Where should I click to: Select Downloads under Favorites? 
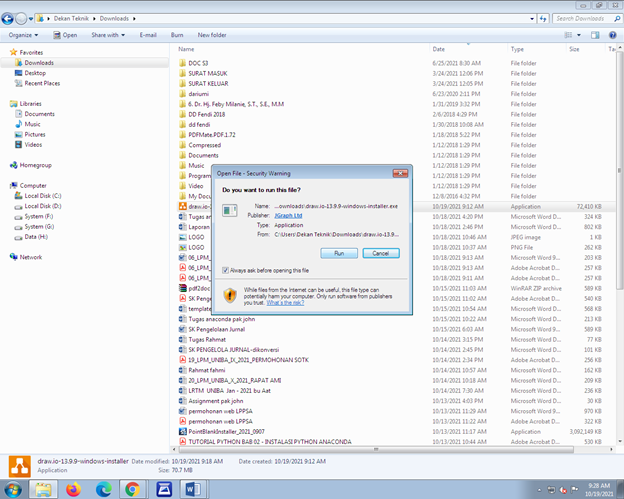(39, 63)
